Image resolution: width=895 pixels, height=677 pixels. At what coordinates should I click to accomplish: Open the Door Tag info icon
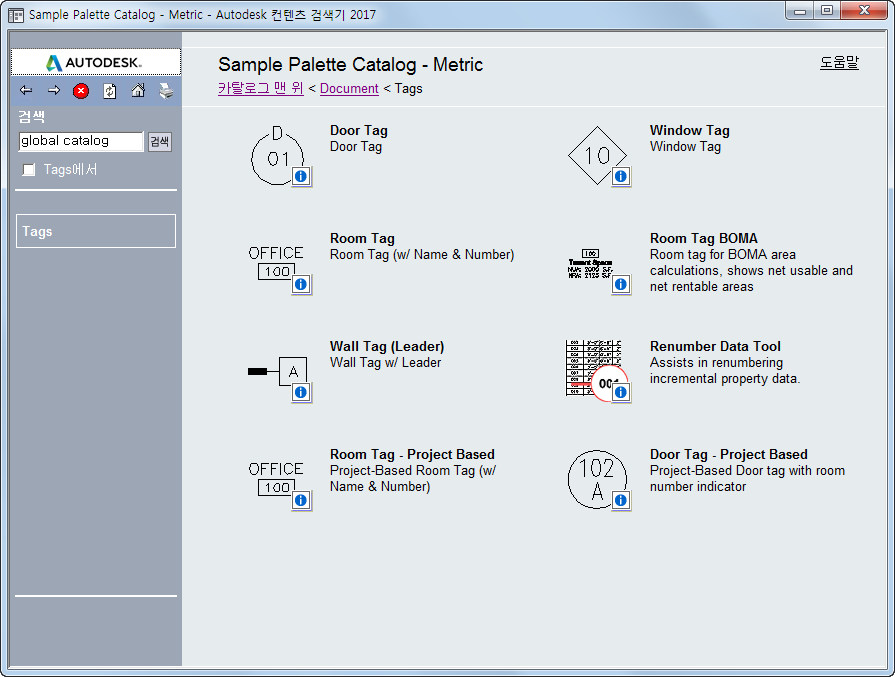coord(301,176)
